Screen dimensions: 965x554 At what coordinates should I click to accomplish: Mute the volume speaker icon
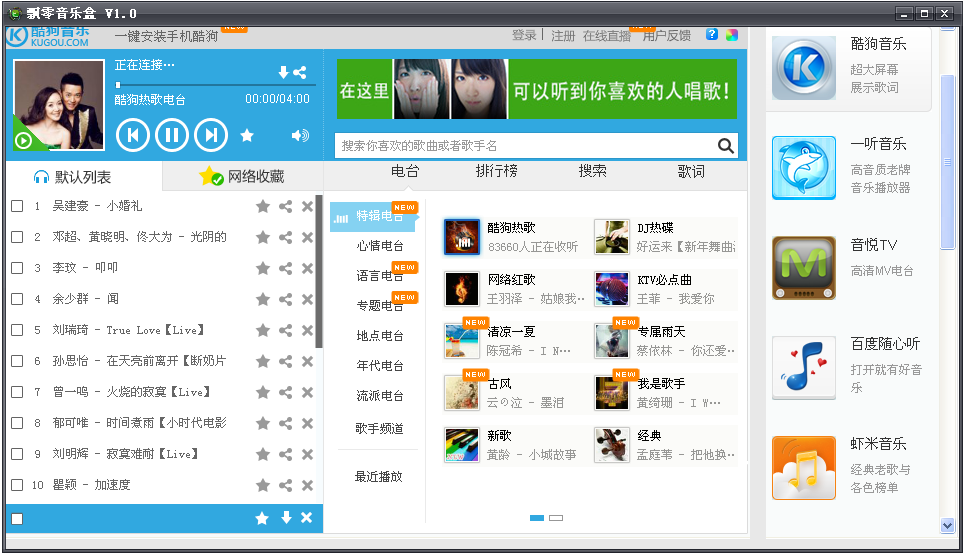tap(300, 135)
